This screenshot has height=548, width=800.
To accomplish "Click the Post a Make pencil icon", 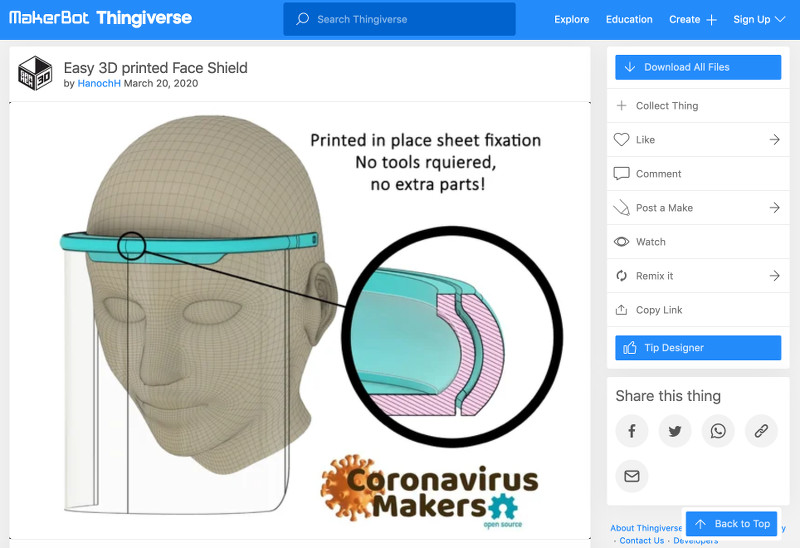I will 621,208.
